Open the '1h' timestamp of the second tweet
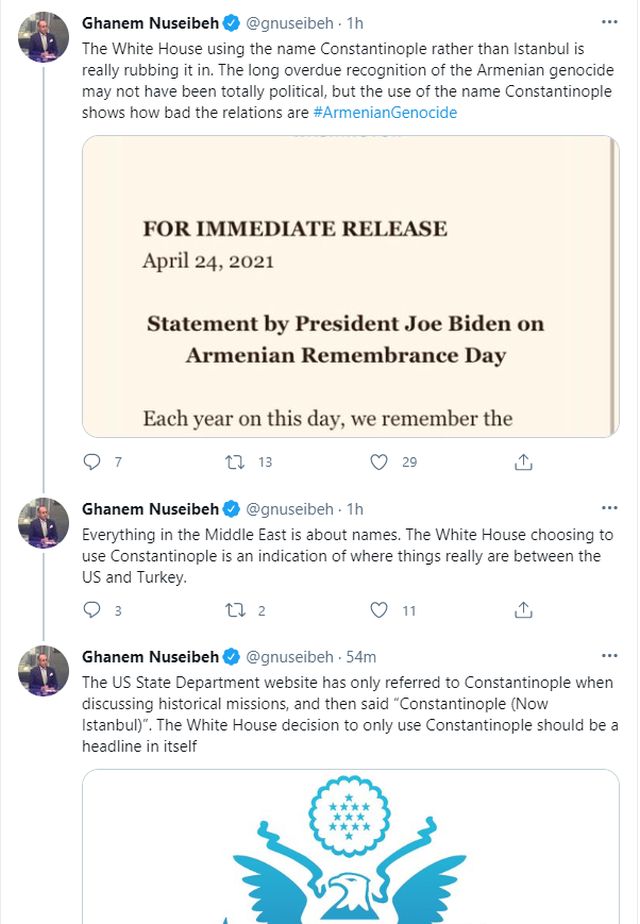640x924 pixels. point(354,508)
